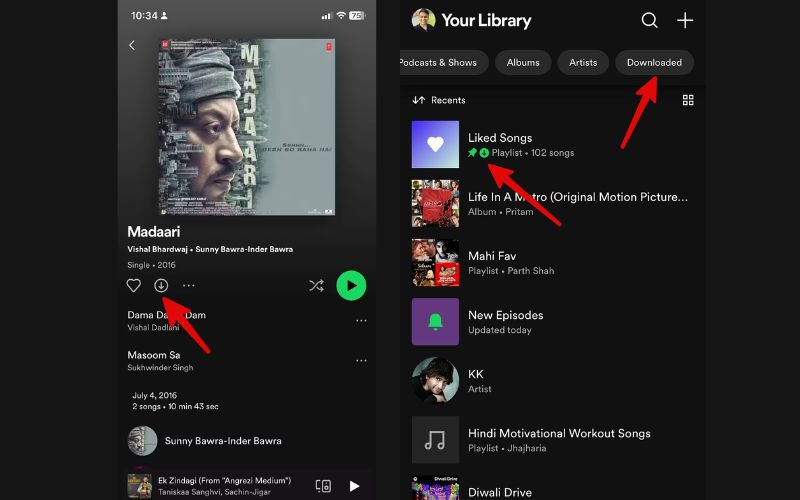The image size is (800, 500).
Task: Tap Diwali Drive cover thumbnail
Action: point(435,488)
